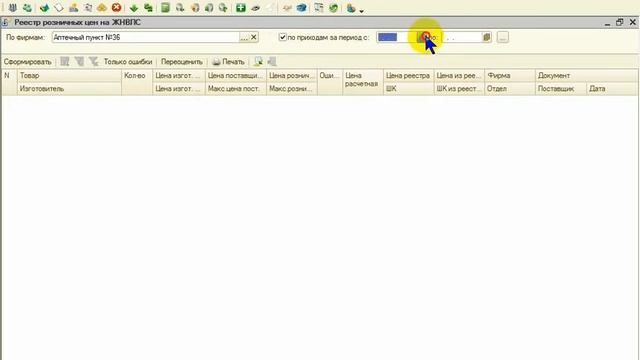Click the green circular refresh toolbar icon
Screen dimensions: 640x360
coord(333,8)
